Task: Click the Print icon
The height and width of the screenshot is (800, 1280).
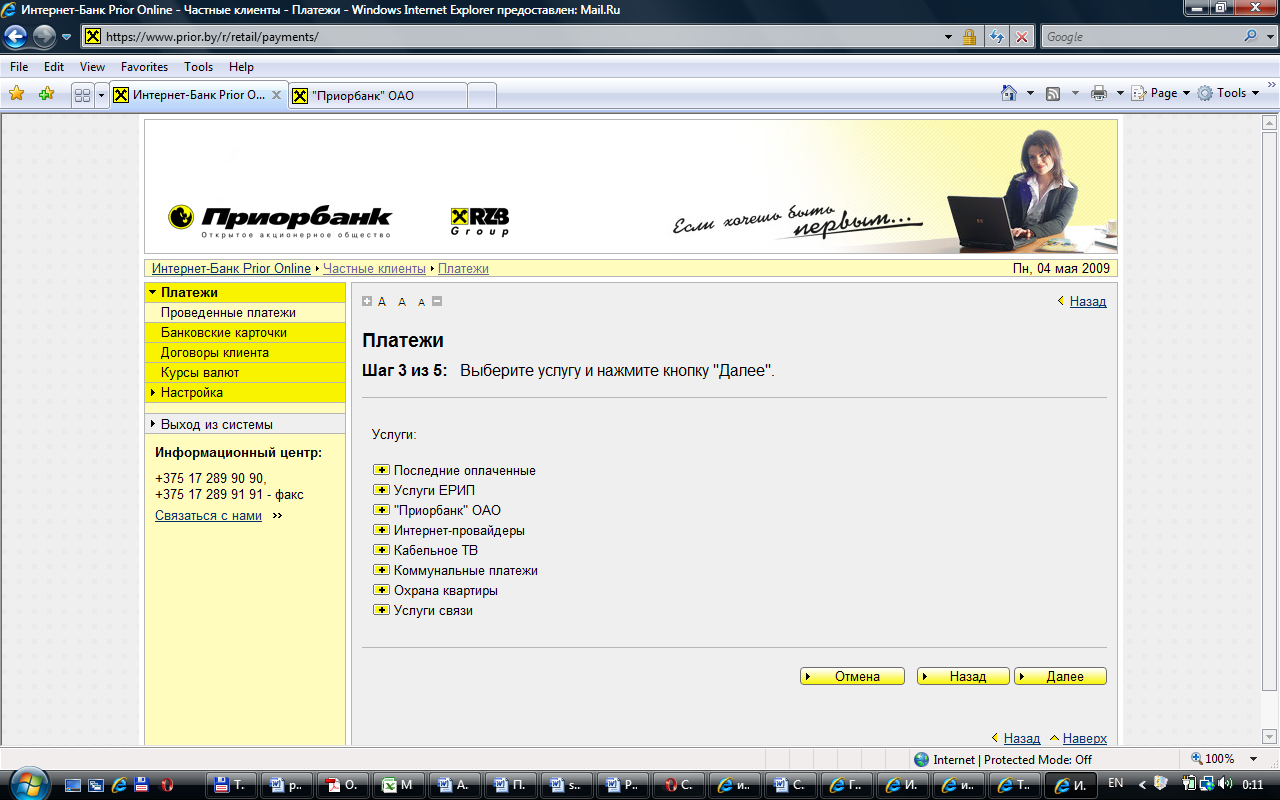Action: point(1098,93)
